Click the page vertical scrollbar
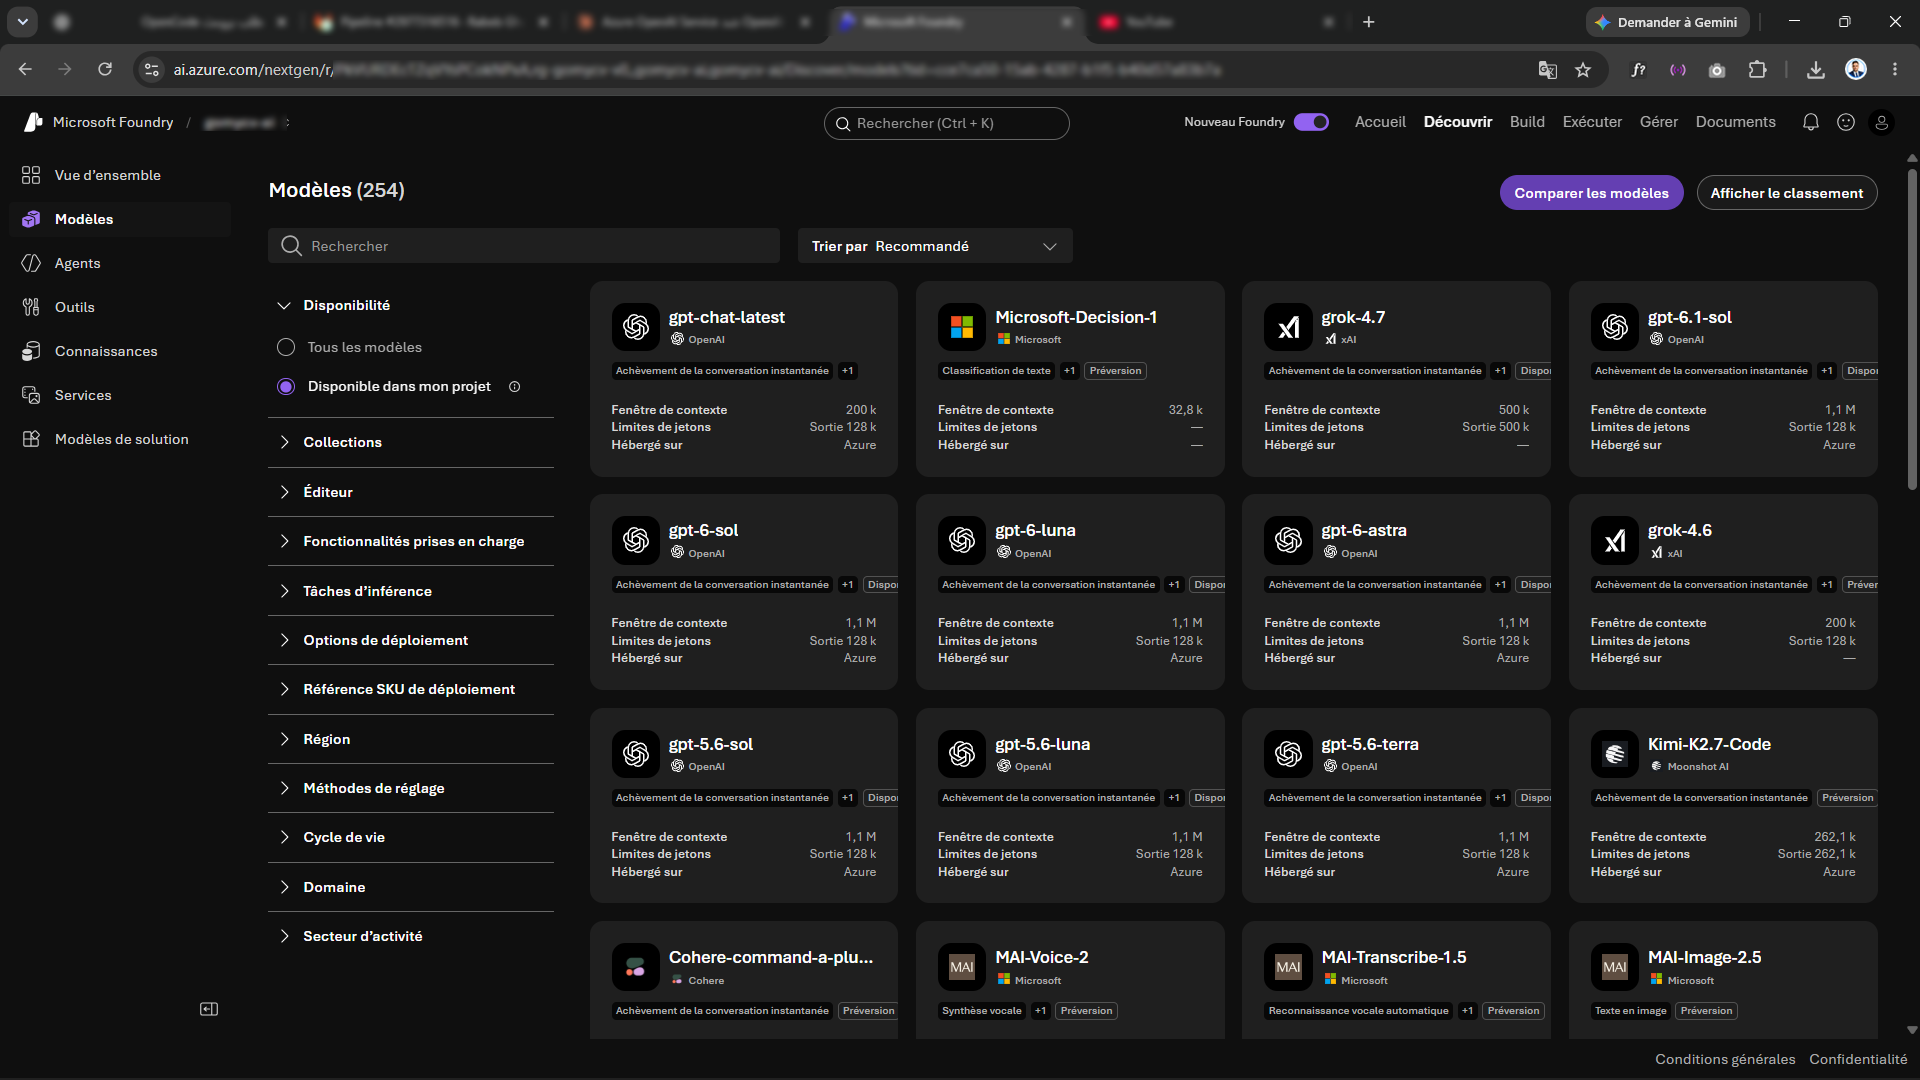The height and width of the screenshot is (1080, 1920). (1912, 330)
